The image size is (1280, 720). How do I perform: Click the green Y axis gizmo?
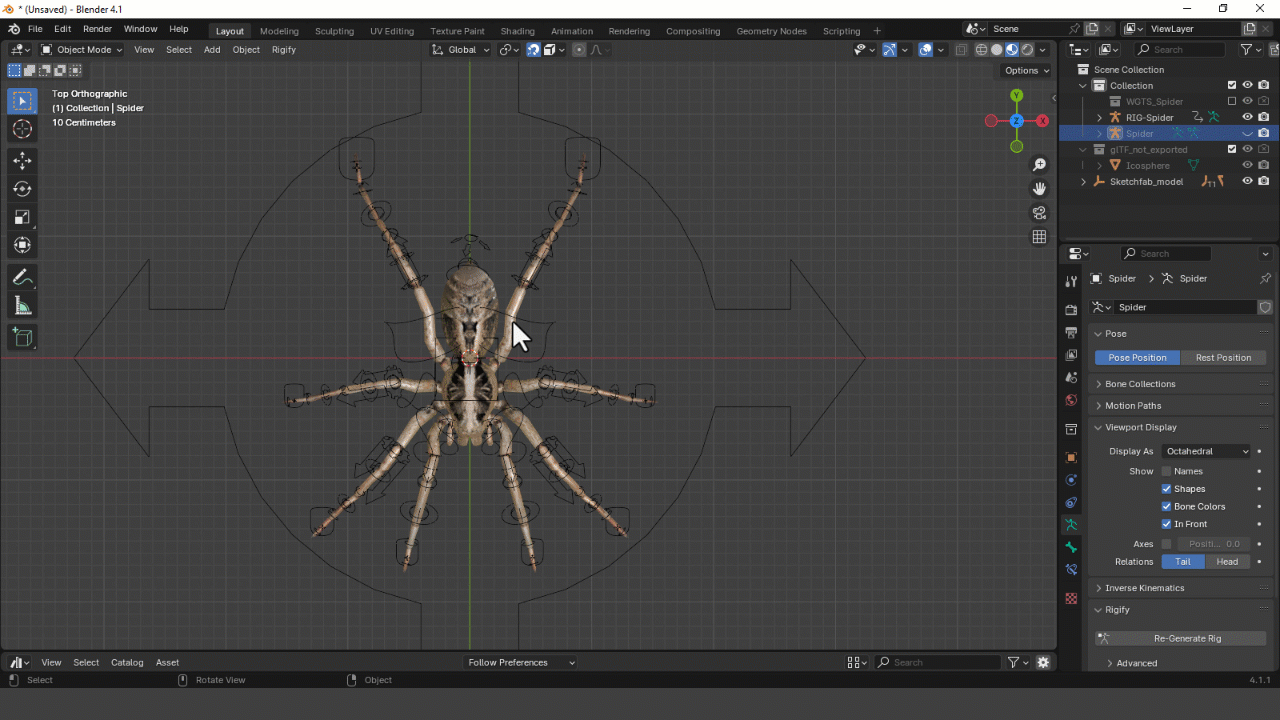(x=1016, y=96)
